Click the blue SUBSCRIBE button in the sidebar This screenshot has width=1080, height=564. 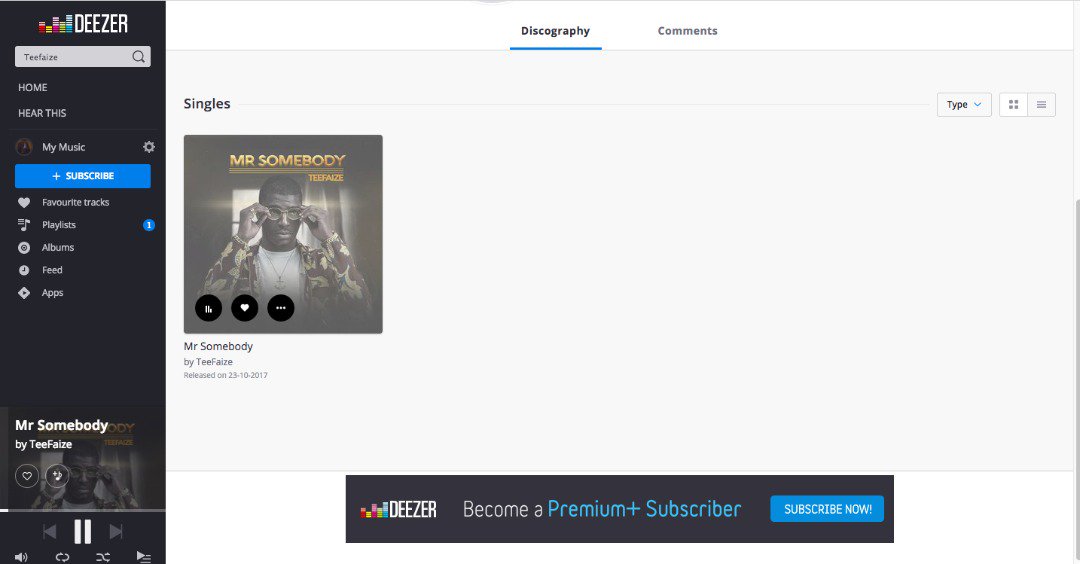83,176
